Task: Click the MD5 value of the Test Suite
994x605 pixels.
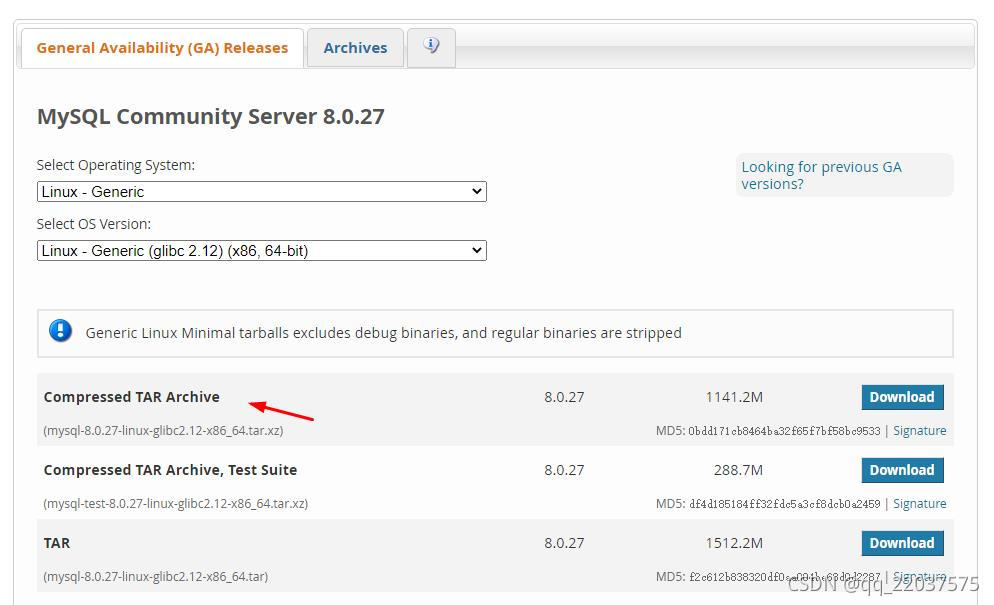Action: coord(785,504)
